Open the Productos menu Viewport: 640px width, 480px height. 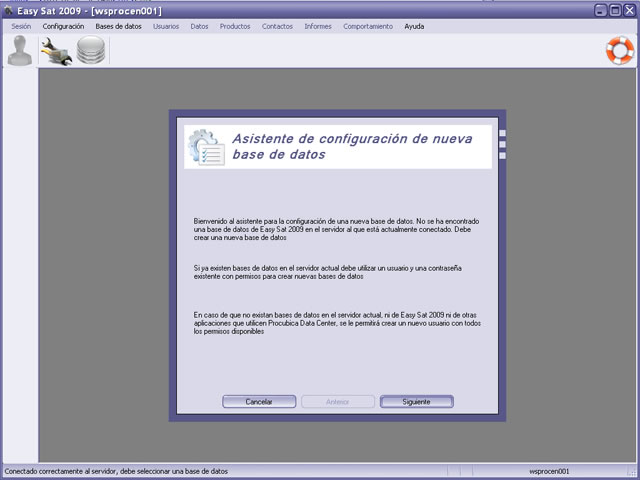point(235,26)
